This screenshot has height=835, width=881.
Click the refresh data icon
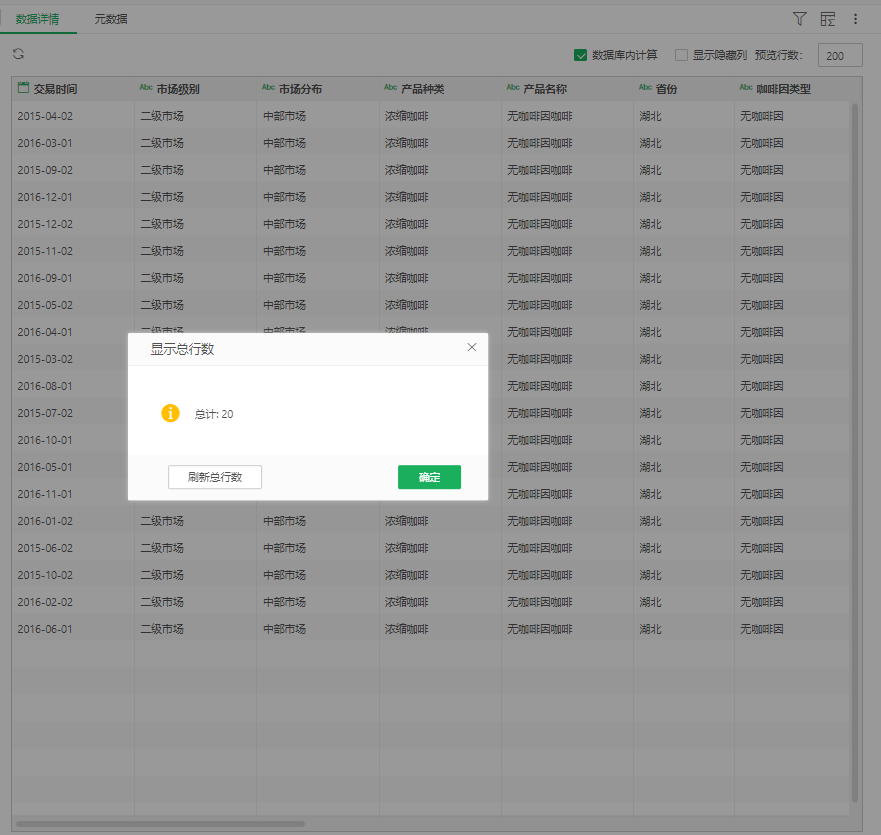point(18,54)
